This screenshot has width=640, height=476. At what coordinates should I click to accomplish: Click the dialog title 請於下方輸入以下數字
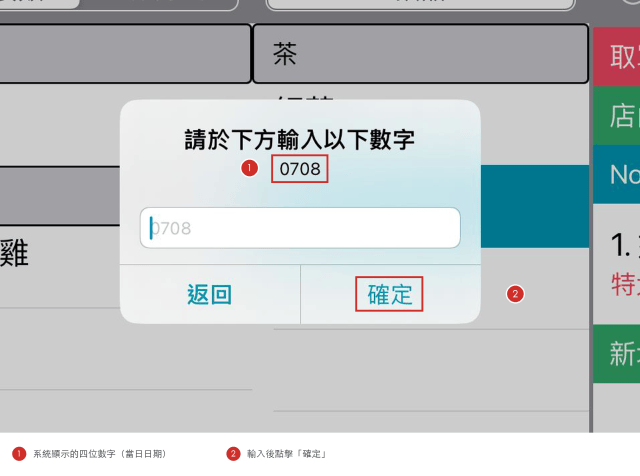[300, 140]
